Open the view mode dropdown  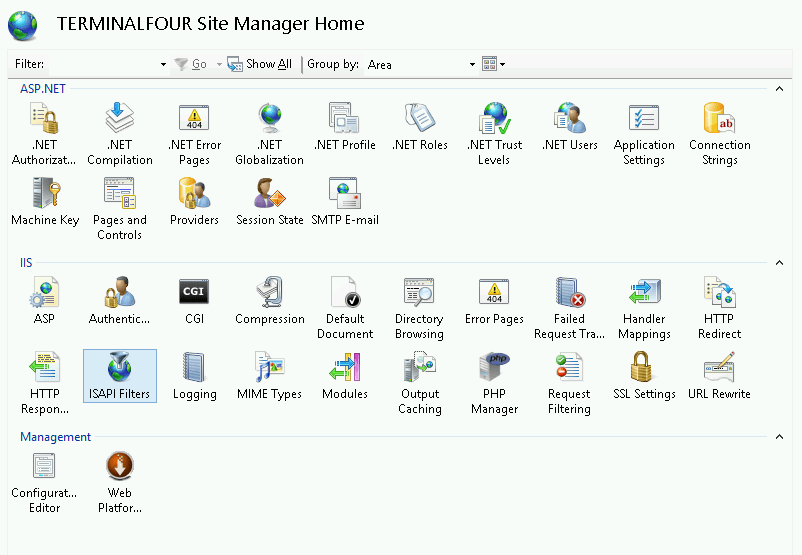pyautogui.click(x=494, y=64)
